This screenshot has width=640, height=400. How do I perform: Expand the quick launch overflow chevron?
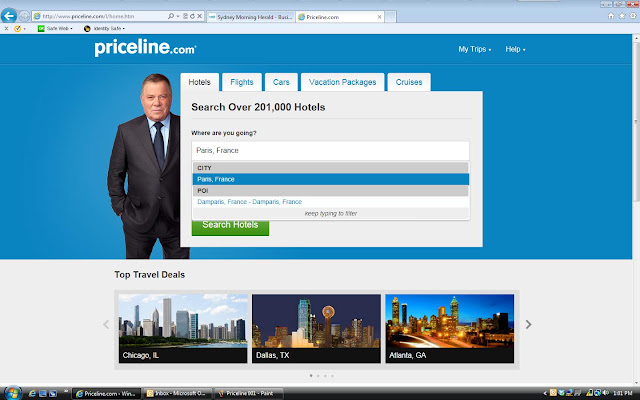click(66, 392)
